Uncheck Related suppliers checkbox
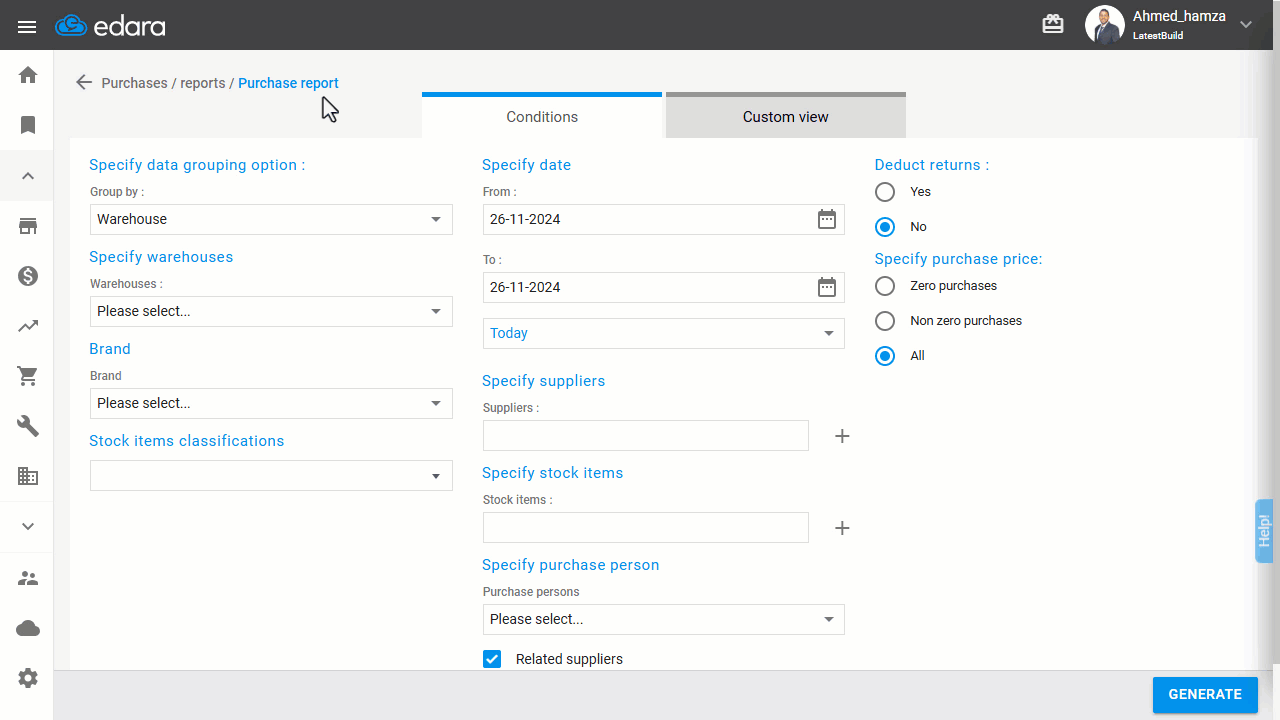Image resolution: width=1280 pixels, height=720 pixels. click(492, 658)
